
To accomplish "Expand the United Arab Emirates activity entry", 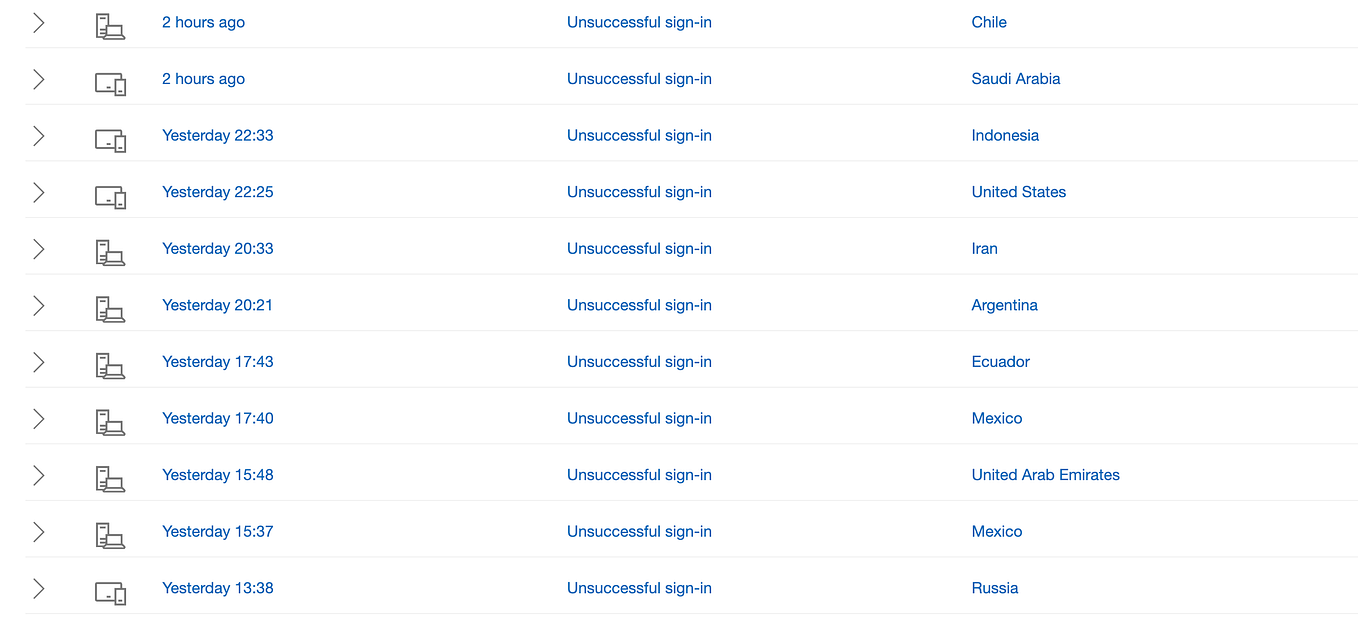I will pos(38,474).
